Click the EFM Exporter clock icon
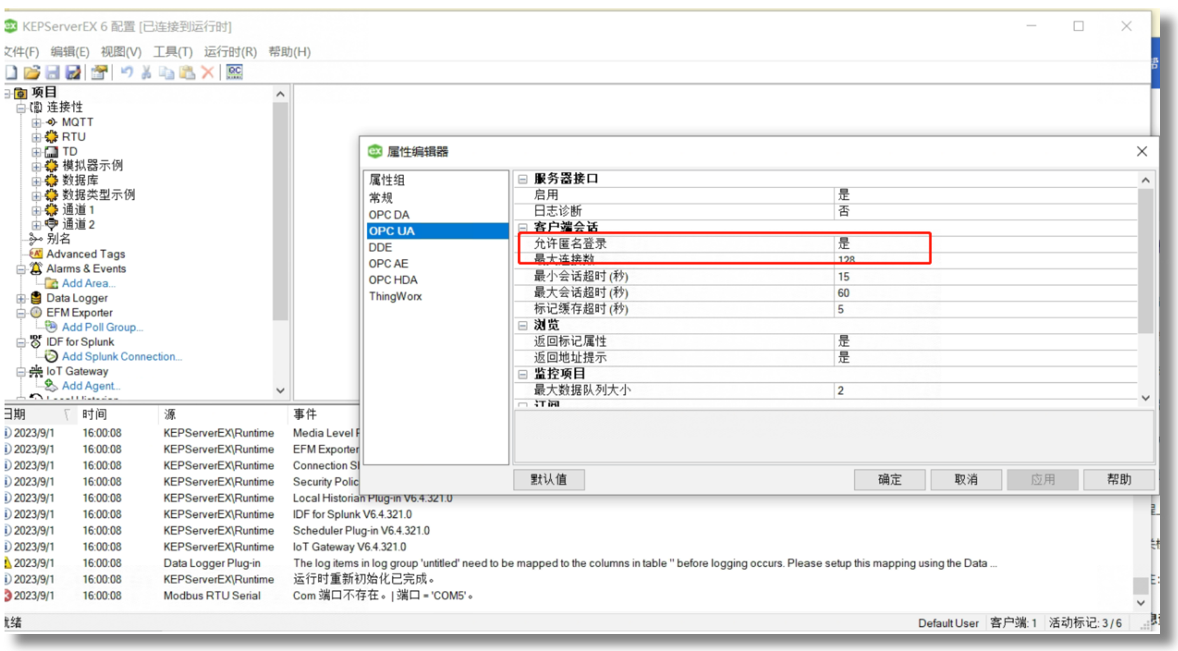 pos(36,312)
